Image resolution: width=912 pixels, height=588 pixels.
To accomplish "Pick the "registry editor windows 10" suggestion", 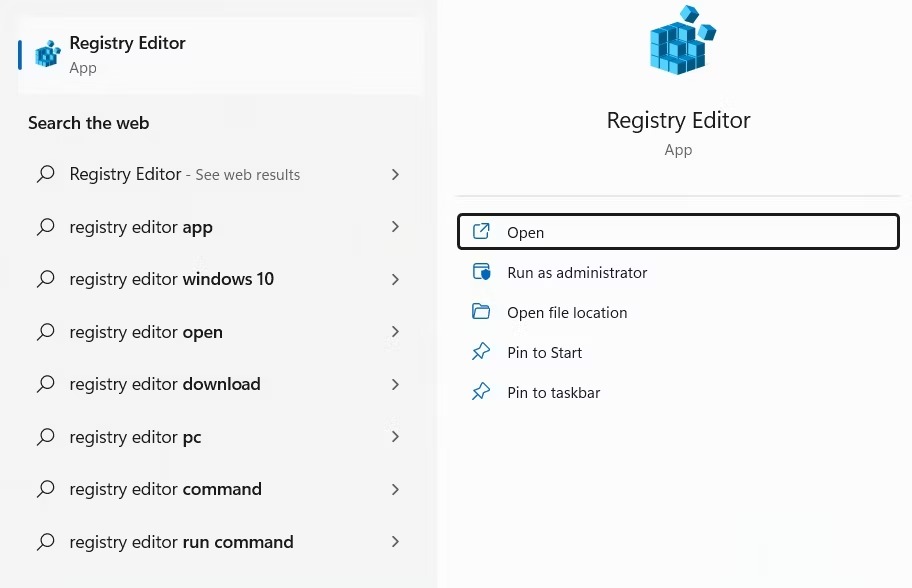I will [x=220, y=279].
